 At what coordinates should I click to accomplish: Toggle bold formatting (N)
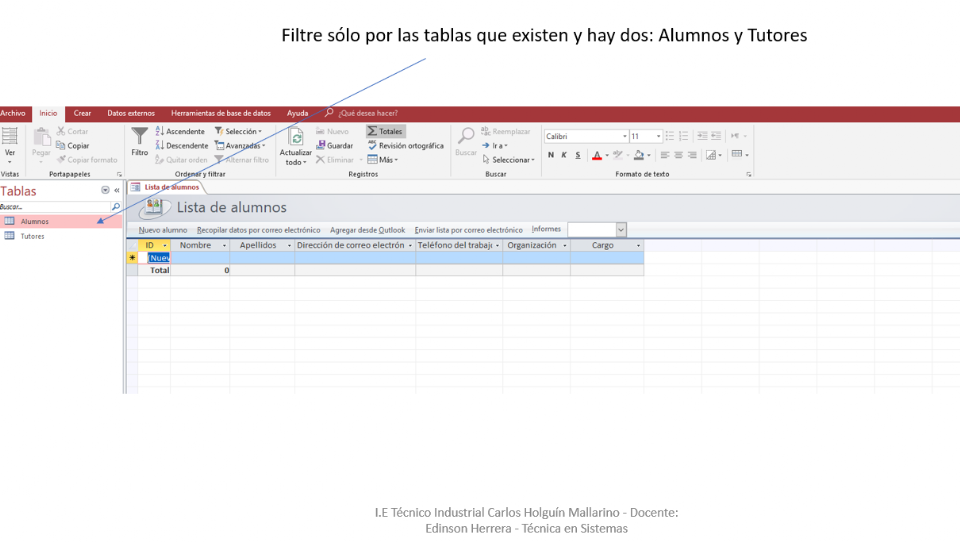[x=550, y=155]
